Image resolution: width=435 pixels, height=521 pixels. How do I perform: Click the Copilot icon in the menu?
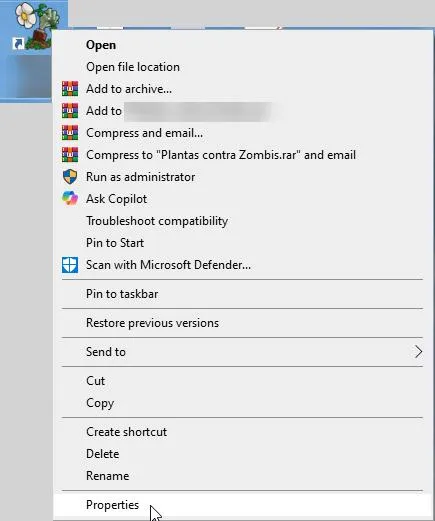(x=70, y=199)
